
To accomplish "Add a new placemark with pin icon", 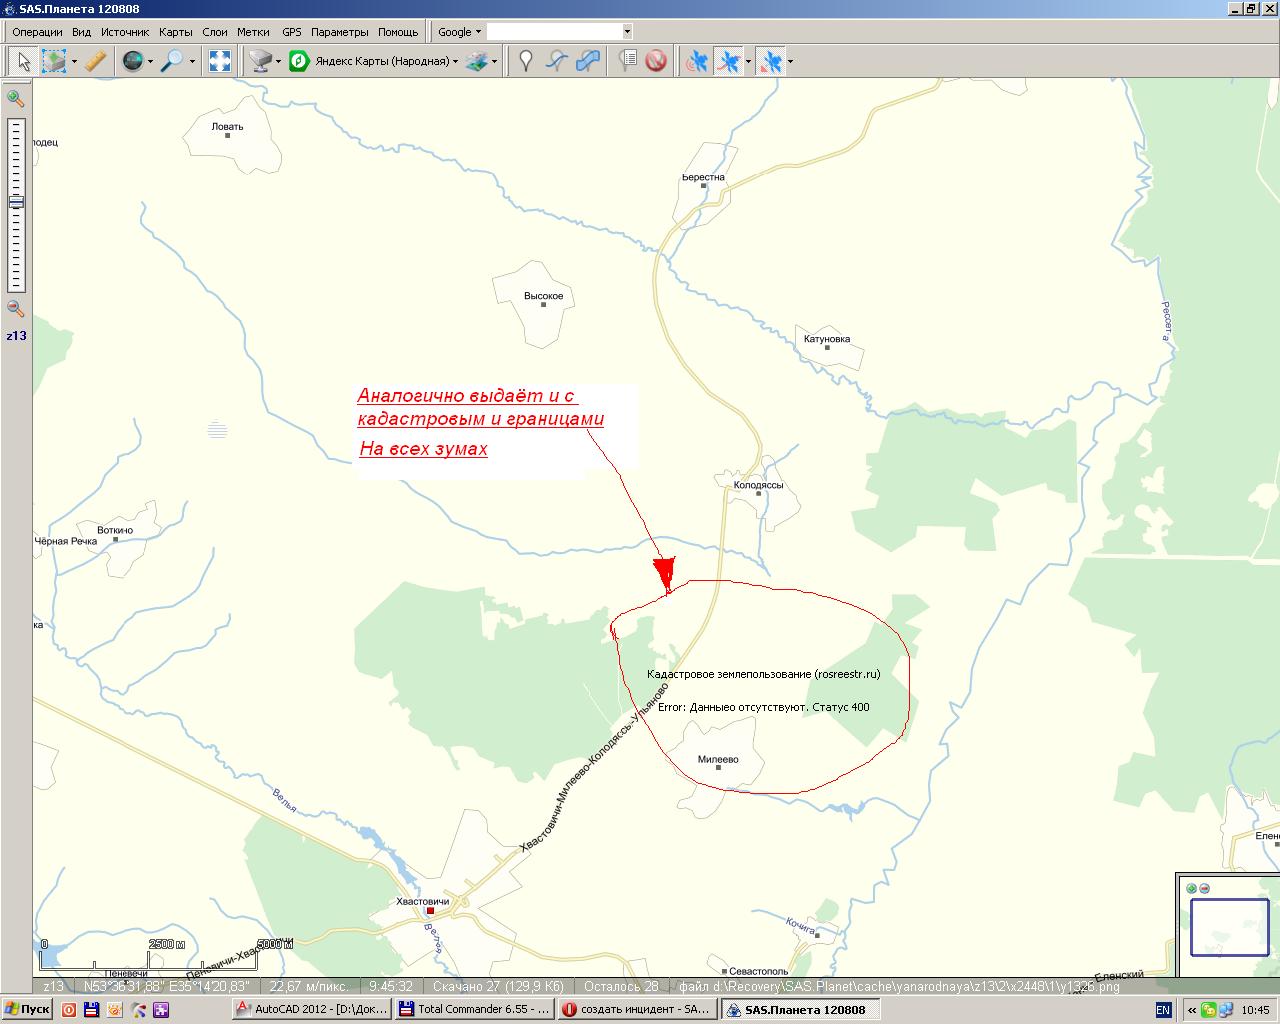I will (x=526, y=62).
